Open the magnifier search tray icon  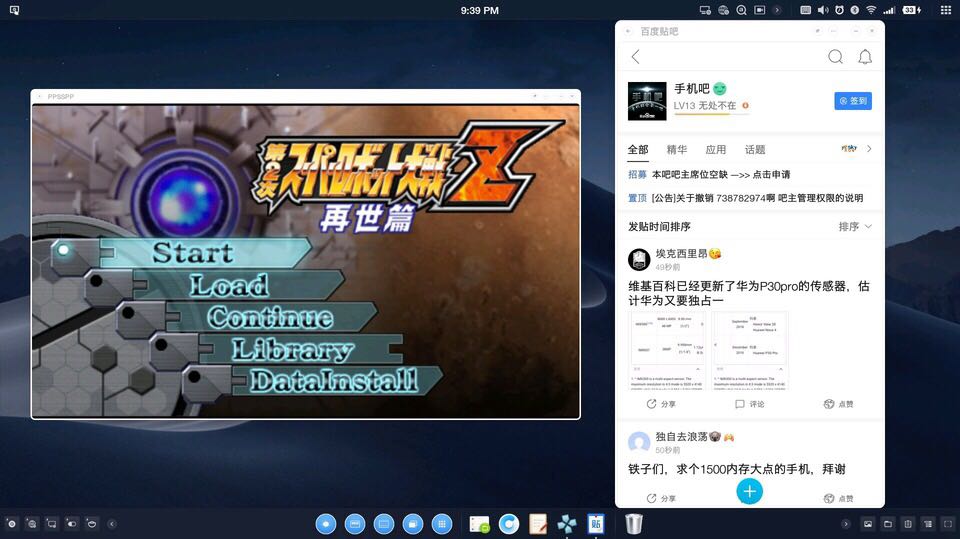[741, 10]
